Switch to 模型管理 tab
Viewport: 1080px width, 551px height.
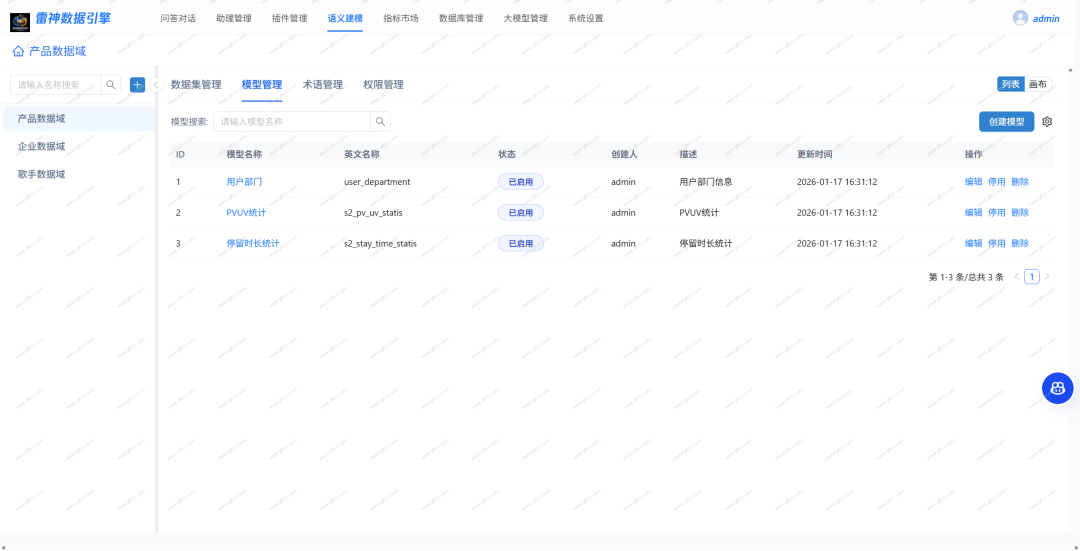click(x=262, y=85)
